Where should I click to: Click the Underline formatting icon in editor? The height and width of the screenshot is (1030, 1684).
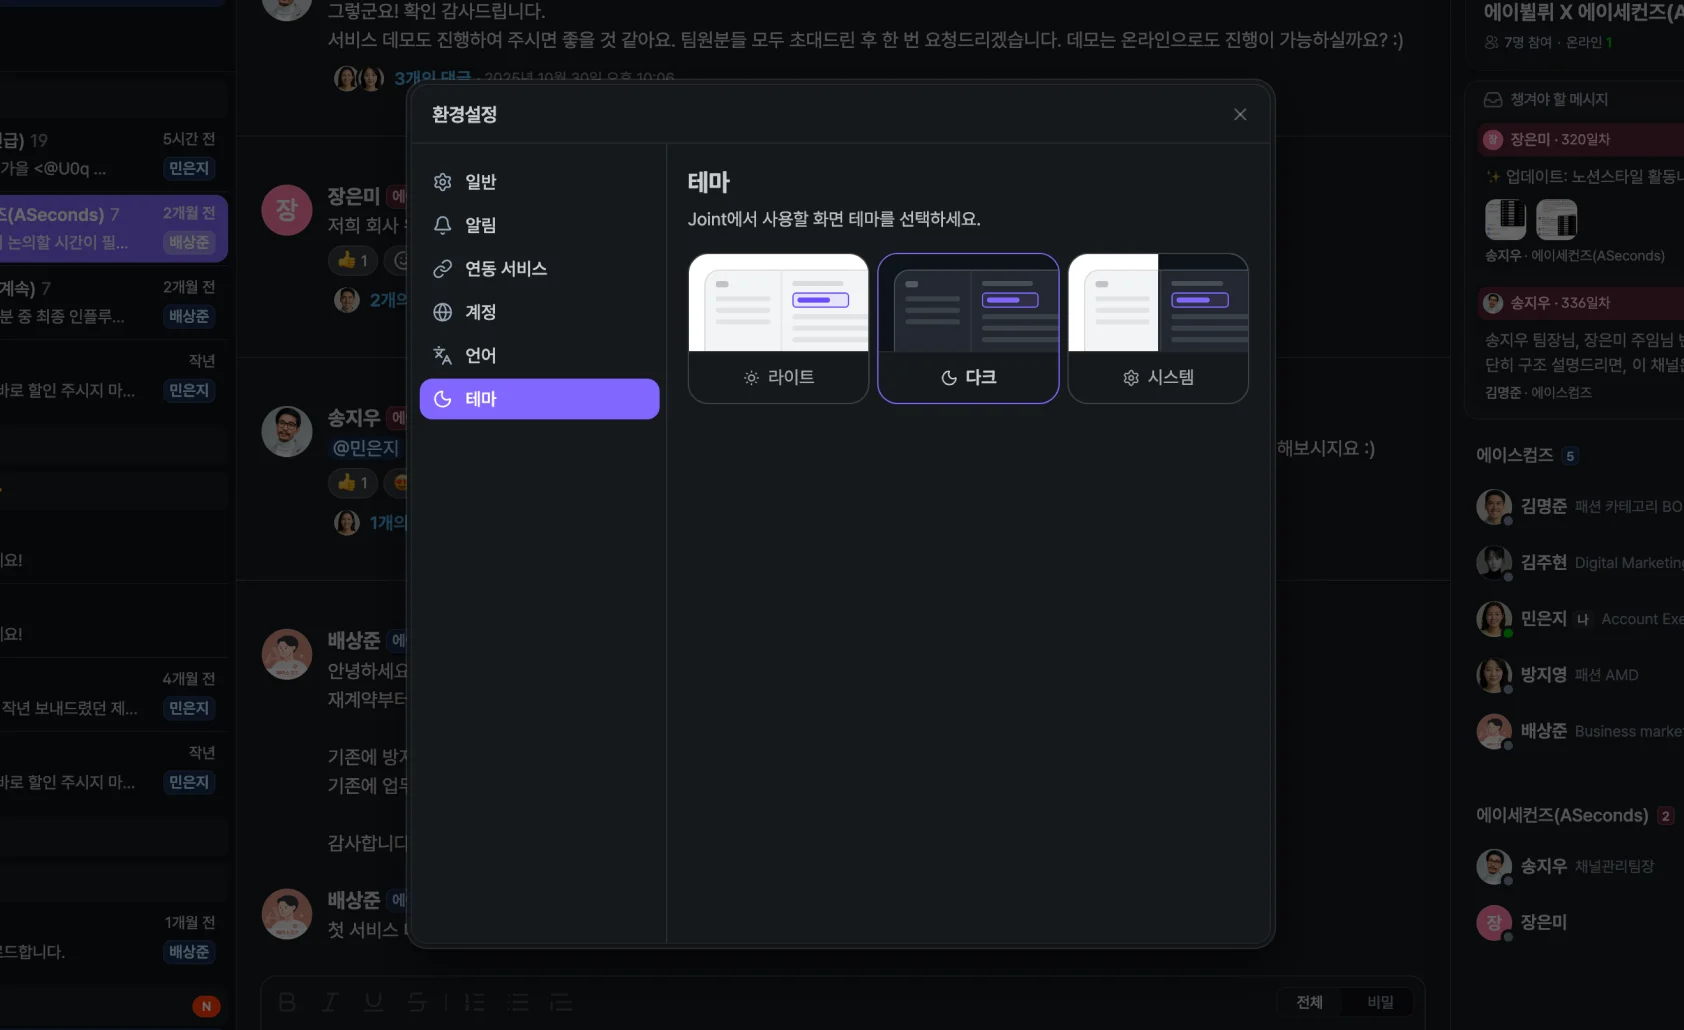374,1002
